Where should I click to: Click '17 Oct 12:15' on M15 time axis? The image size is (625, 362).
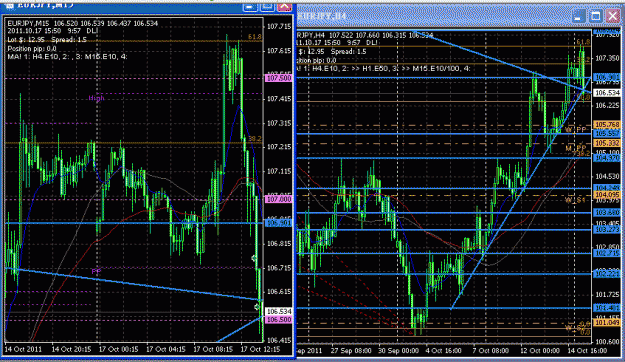click(x=260, y=349)
